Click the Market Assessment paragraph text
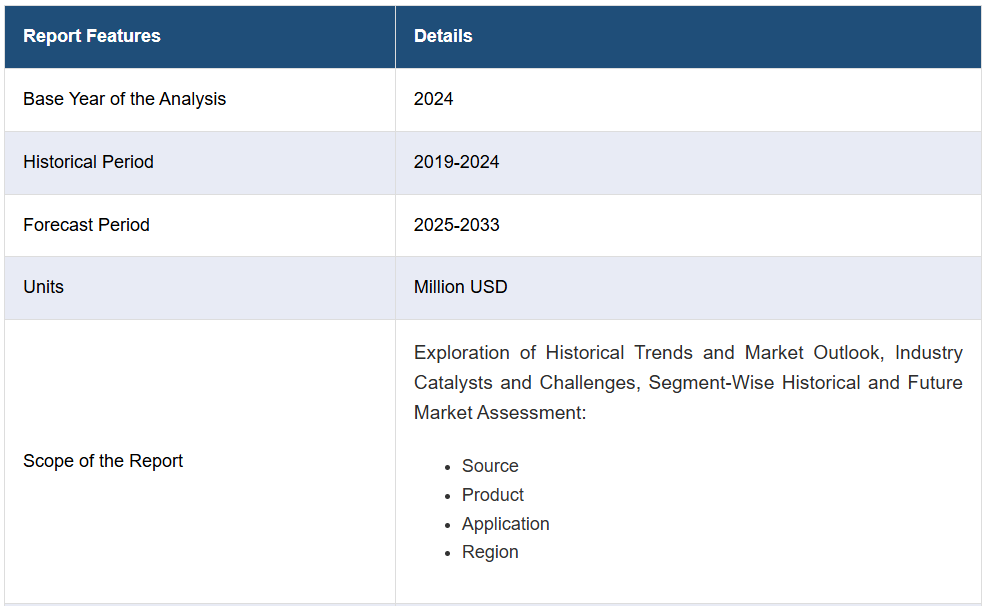 point(688,383)
